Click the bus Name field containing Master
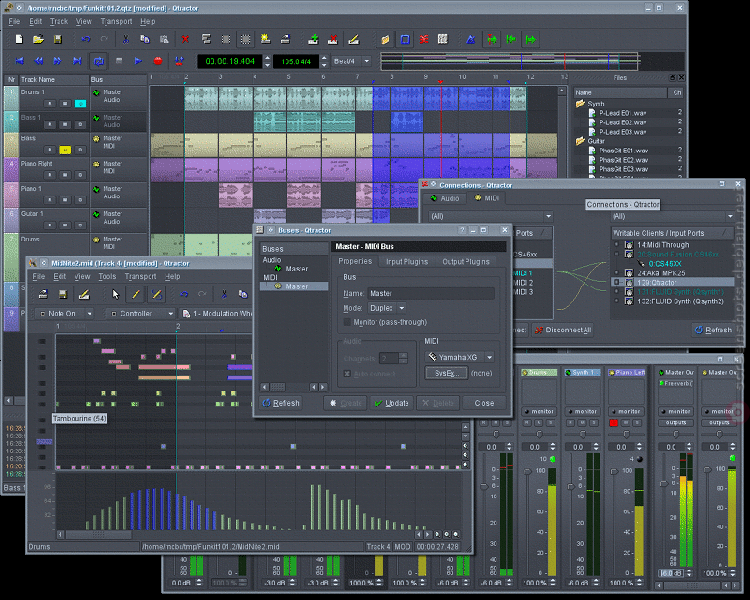Screen dimensions: 750x600 click(x=431, y=293)
